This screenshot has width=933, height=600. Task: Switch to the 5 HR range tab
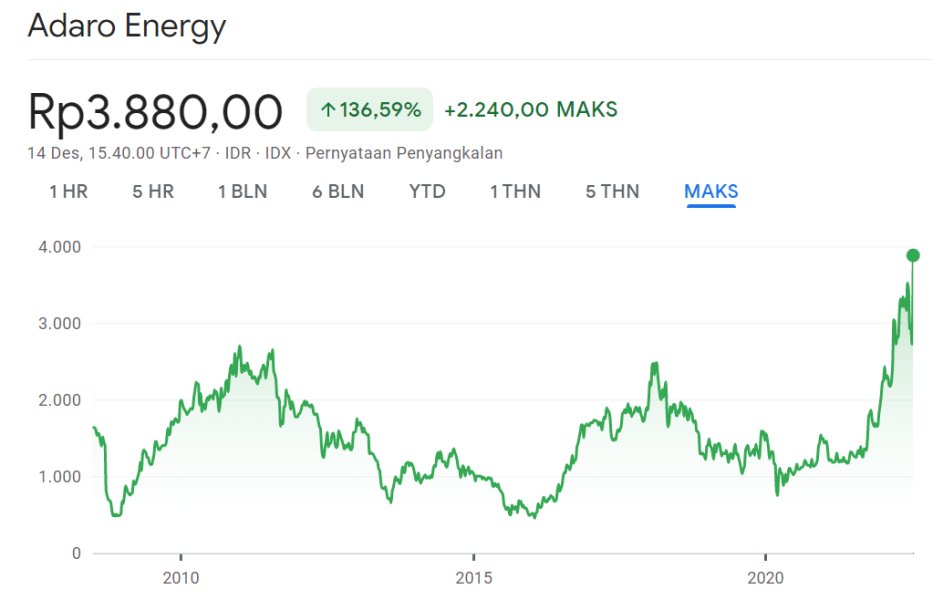(x=152, y=191)
